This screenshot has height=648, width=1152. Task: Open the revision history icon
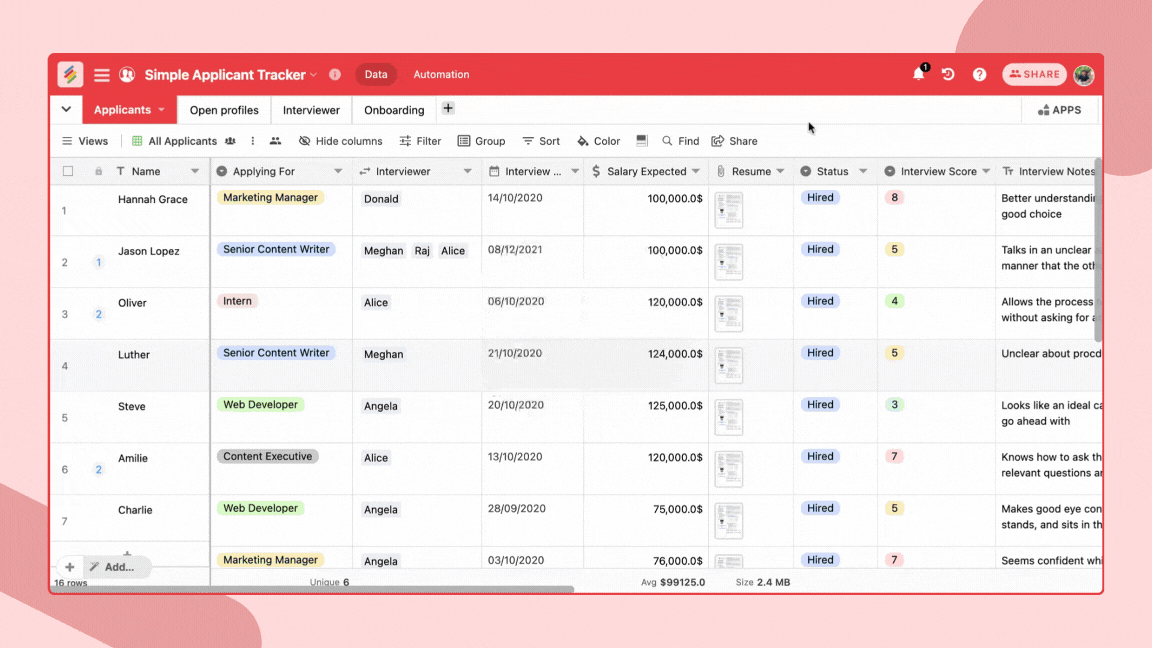948,74
